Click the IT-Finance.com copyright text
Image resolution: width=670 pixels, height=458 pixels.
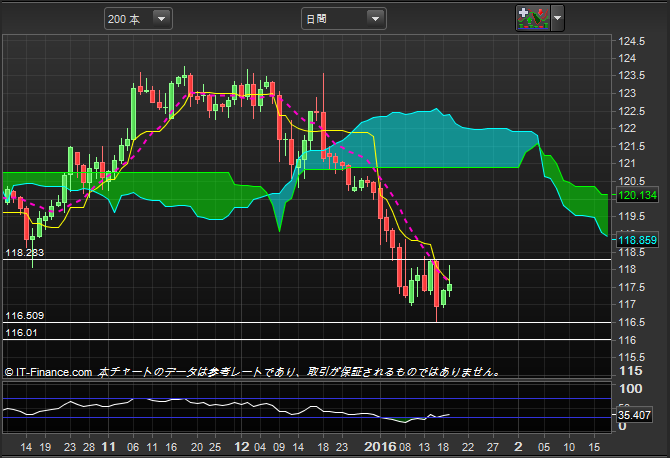click(48, 372)
